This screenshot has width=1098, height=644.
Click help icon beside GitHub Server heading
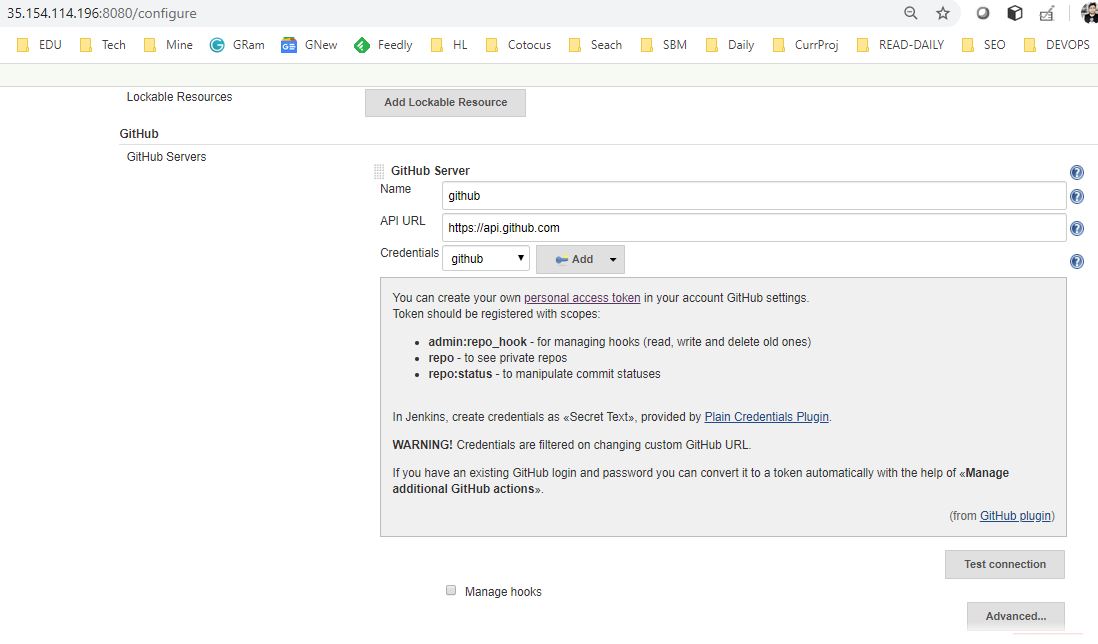pos(1077,172)
